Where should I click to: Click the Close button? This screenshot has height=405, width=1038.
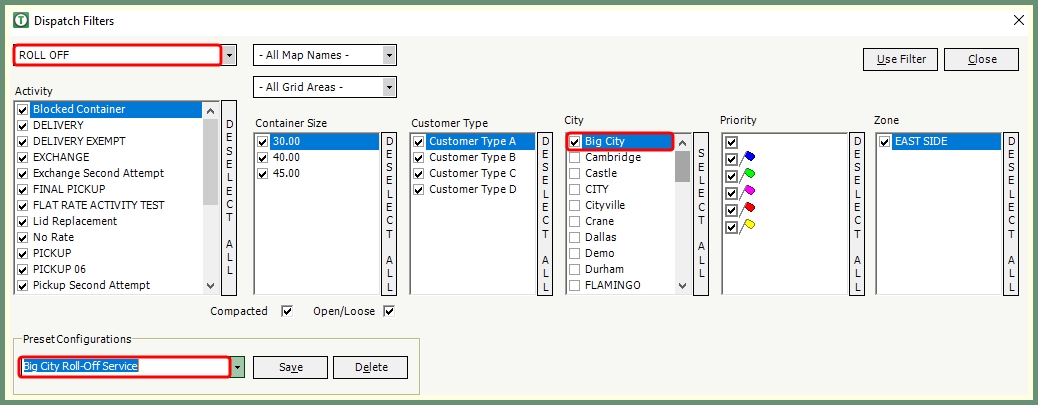tap(981, 59)
